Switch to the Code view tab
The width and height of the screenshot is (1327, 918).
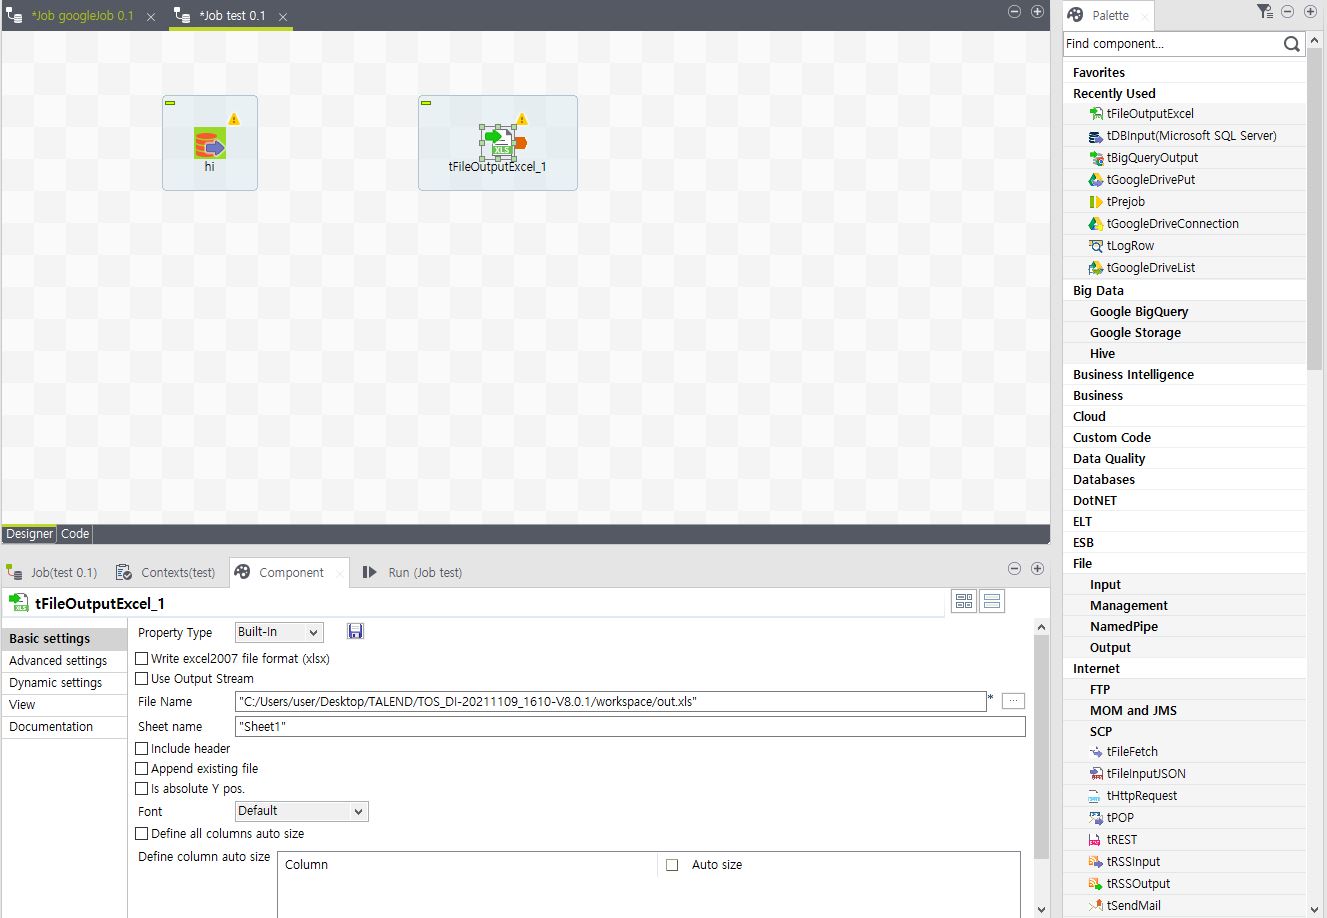[75, 534]
